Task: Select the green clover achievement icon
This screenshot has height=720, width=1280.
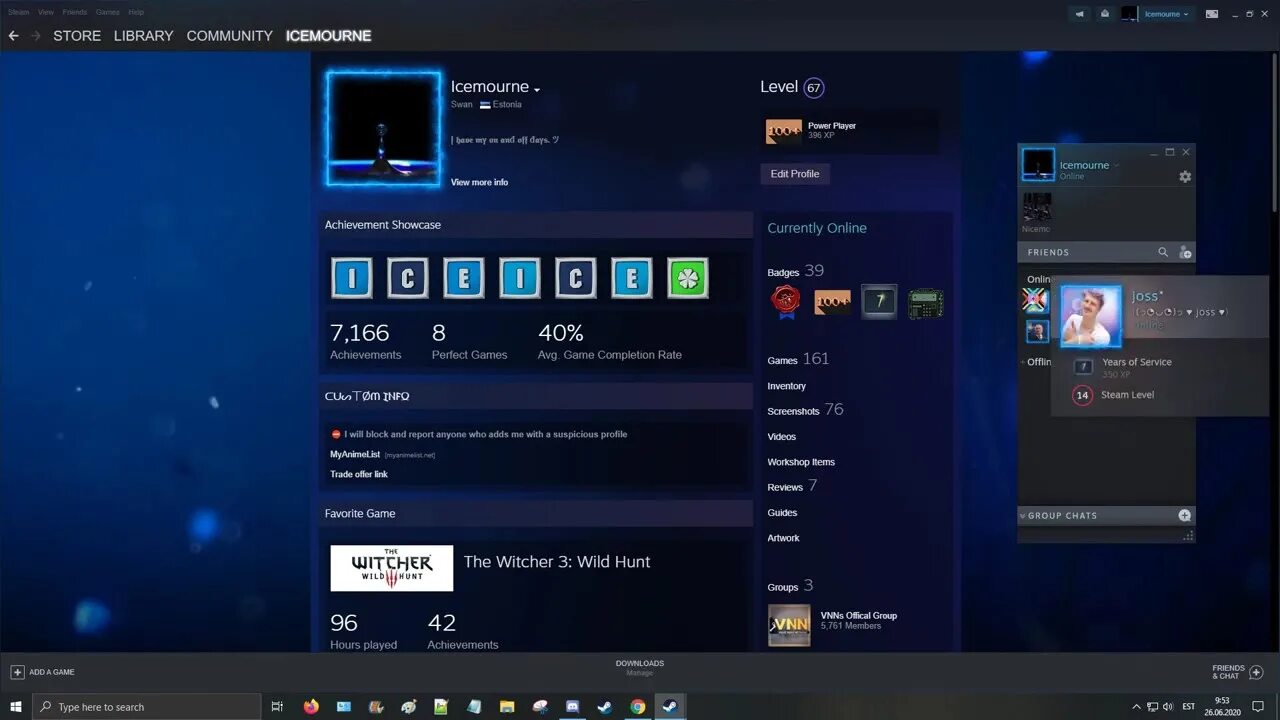Action: pyautogui.click(x=688, y=278)
